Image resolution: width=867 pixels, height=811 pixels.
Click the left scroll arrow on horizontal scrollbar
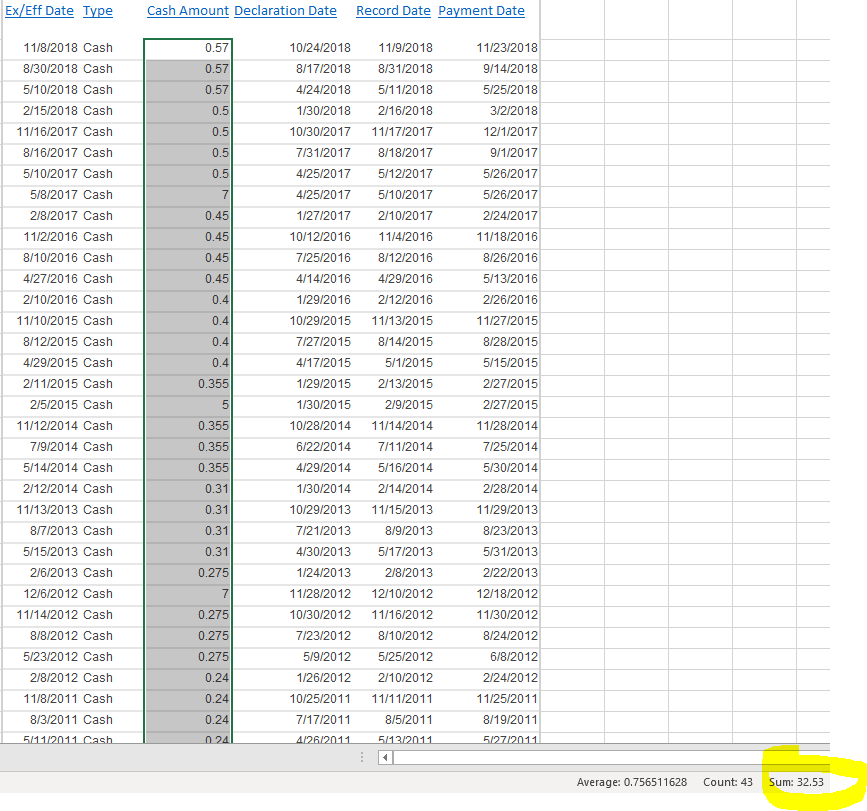point(384,758)
